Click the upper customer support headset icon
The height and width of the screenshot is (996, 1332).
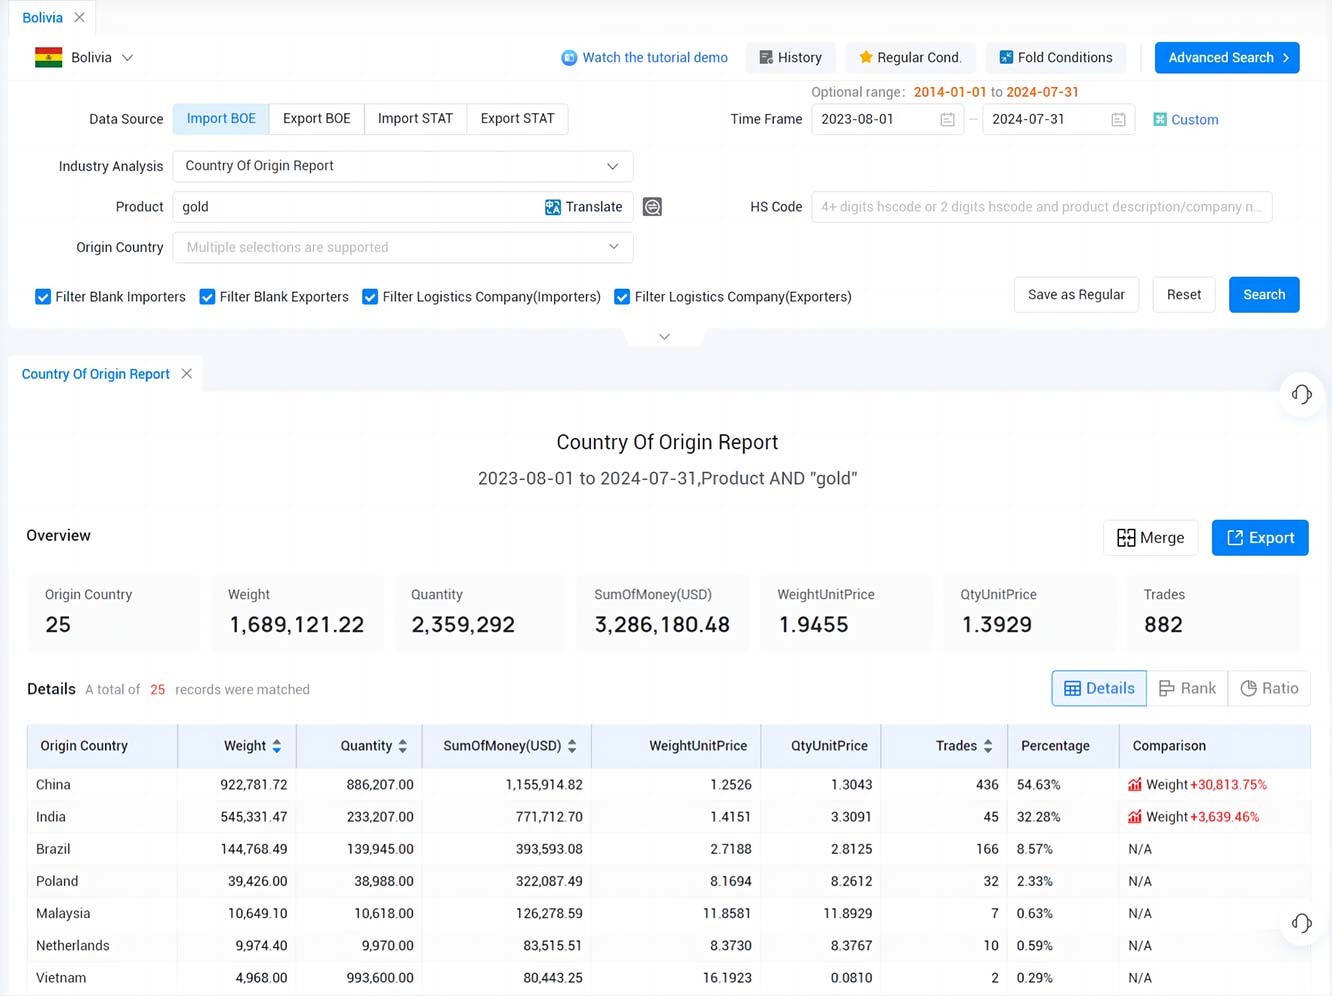pyautogui.click(x=1302, y=394)
